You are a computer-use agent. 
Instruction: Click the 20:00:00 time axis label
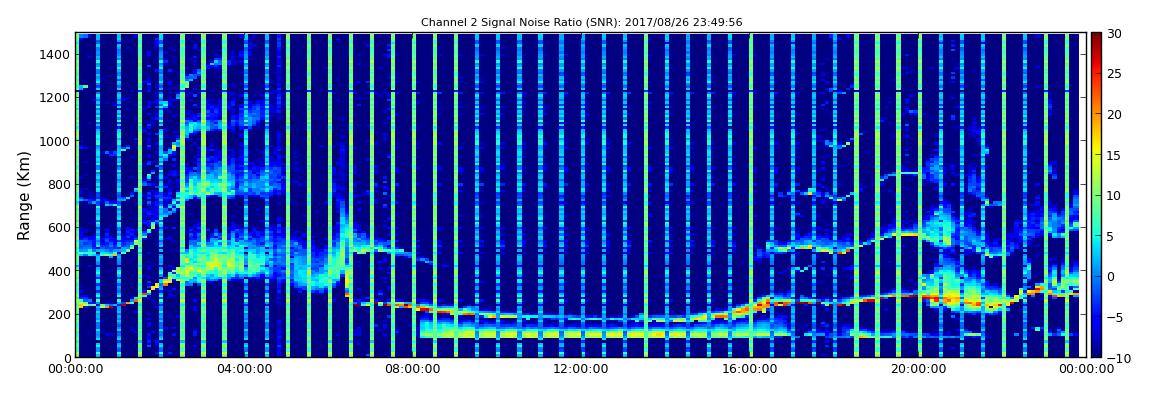[918, 370]
